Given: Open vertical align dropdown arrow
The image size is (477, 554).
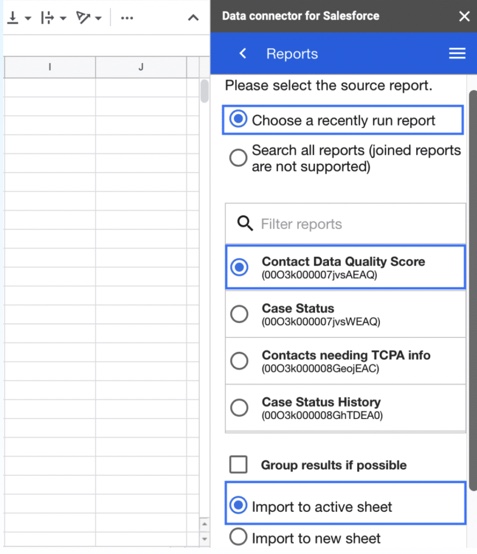Looking at the screenshot, I should click(28, 18).
